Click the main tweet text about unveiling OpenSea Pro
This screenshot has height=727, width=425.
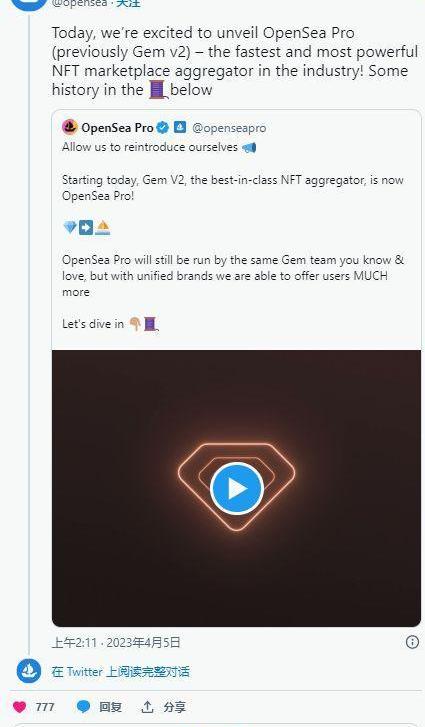tap(235, 61)
